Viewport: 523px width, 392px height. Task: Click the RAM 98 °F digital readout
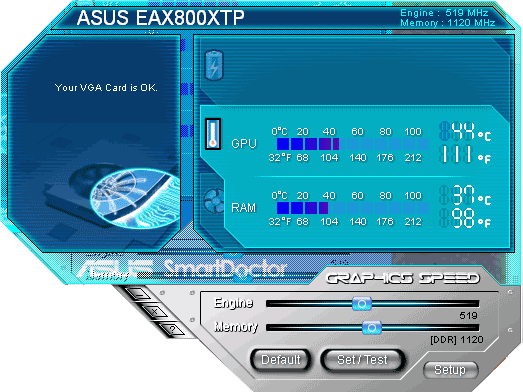465,218
